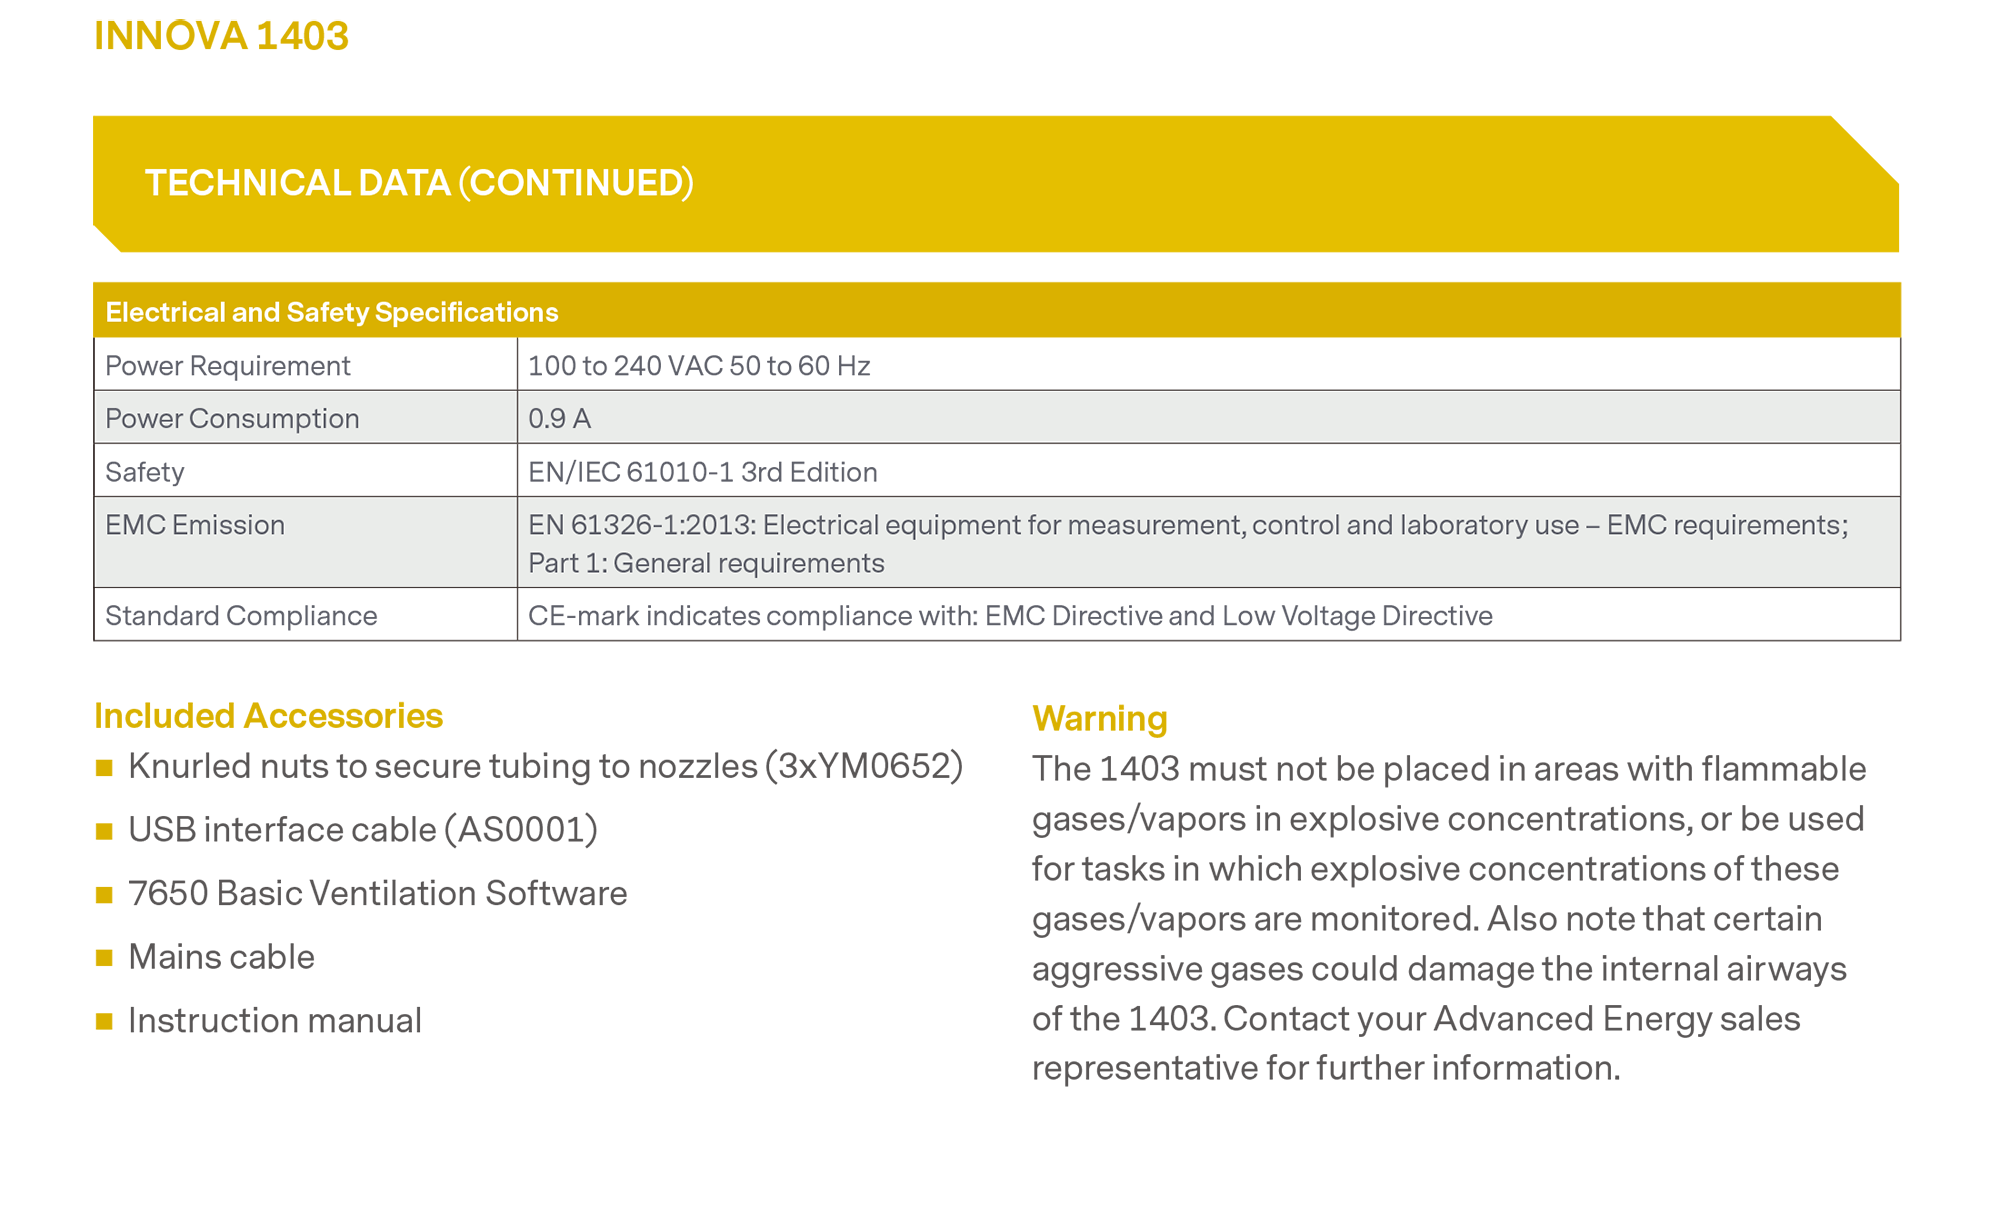The width and height of the screenshot is (2000, 1205).
Task: Click the 0.9 A consumption value
Action: click(559, 418)
